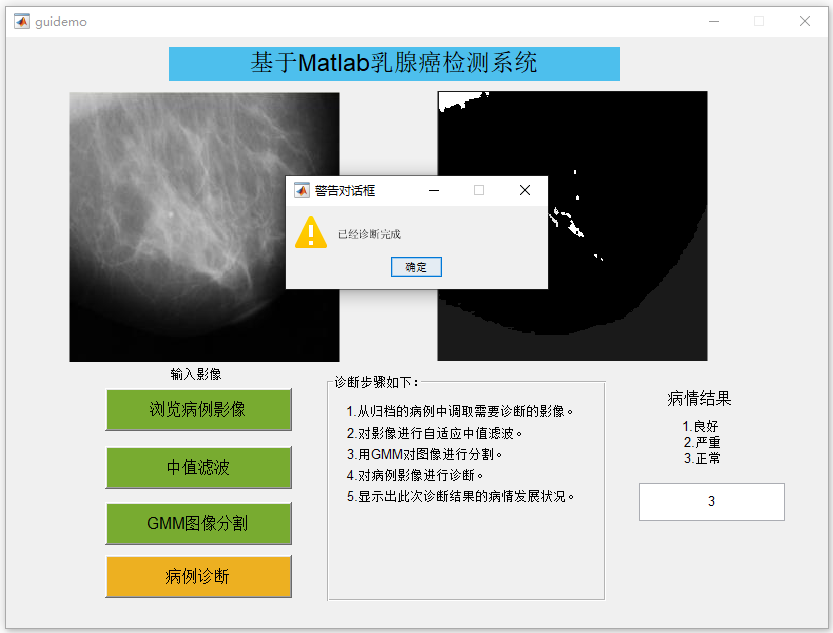Image resolution: width=833 pixels, height=633 pixels.
Task: Click the orange 病例诊断 button
Action: click(x=198, y=576)
